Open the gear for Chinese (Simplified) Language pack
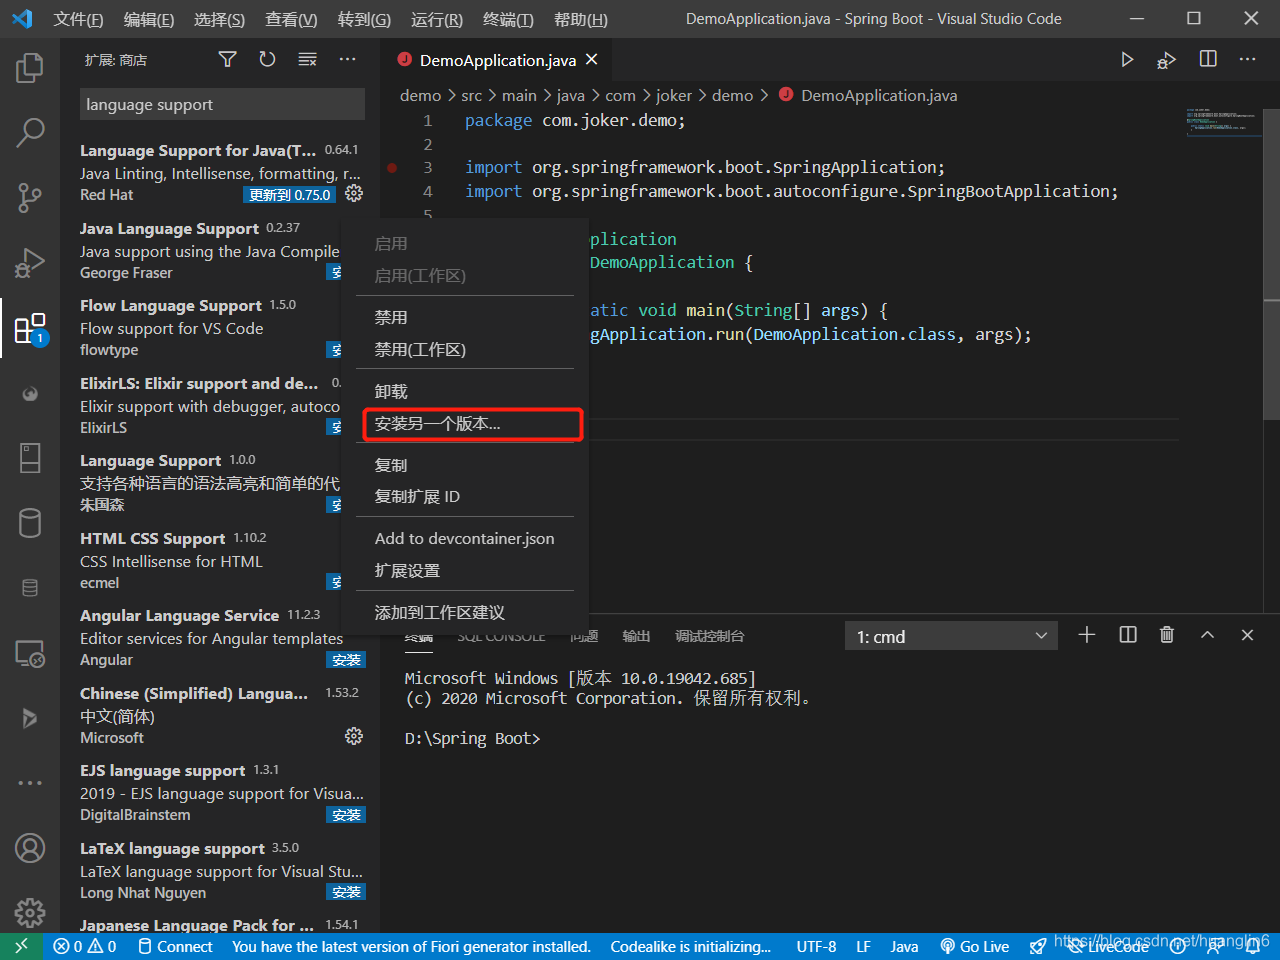1280x960 pixels. pos(354,736)
